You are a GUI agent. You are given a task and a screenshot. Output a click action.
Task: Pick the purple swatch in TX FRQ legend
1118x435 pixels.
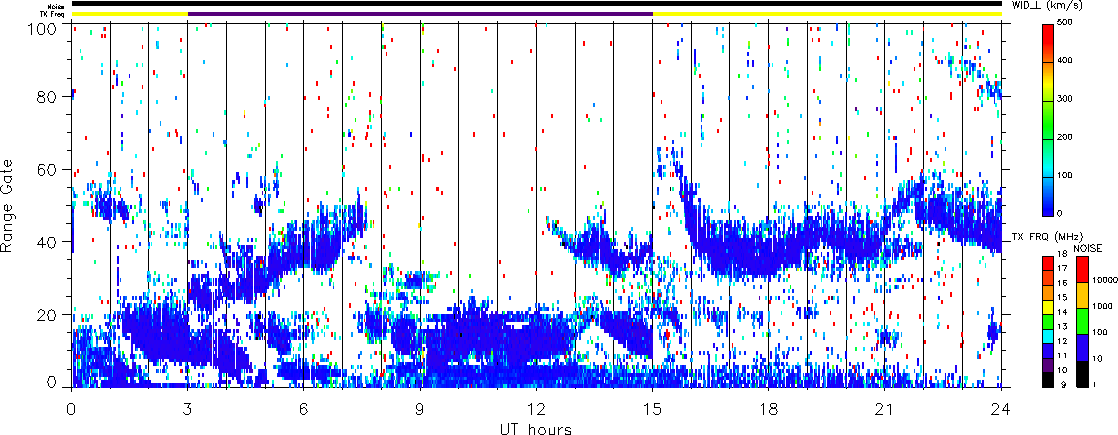(x=1048, y=365)
